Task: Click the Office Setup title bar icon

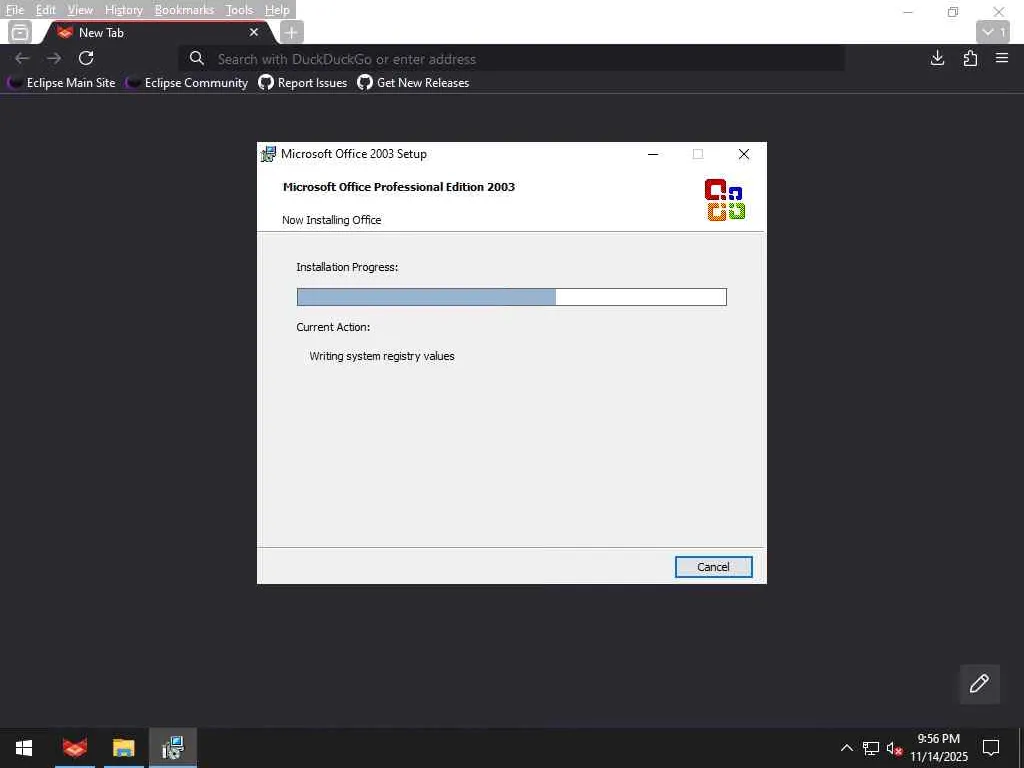Action: click(x=268, y=154)
